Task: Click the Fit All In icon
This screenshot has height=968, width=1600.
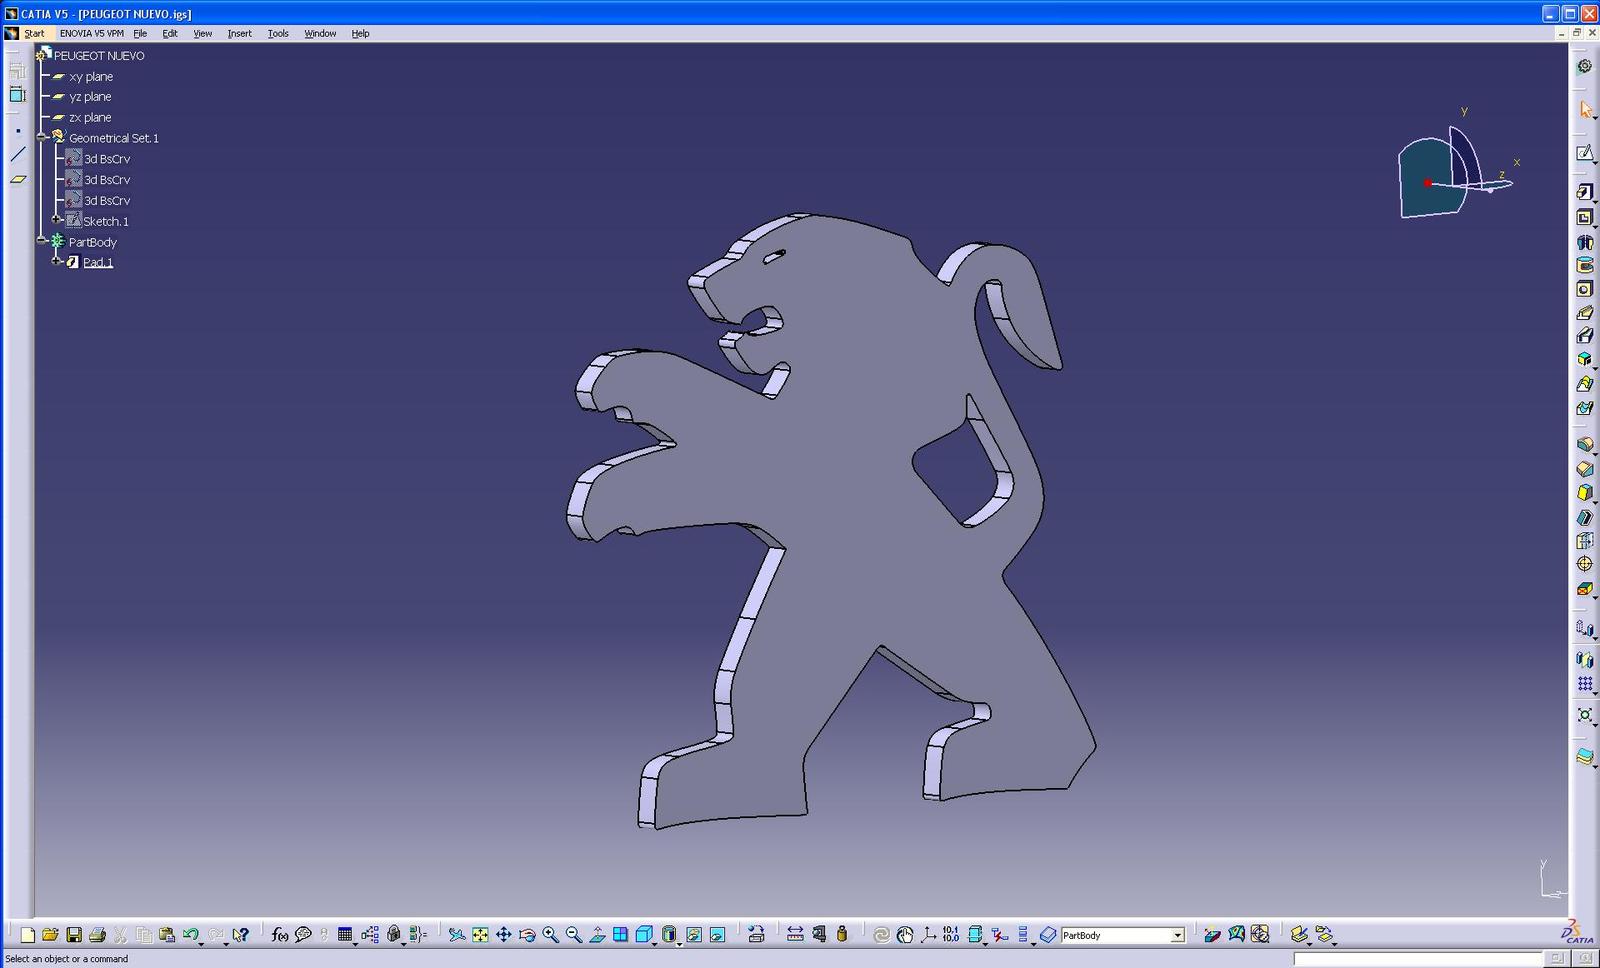Action: point(480,935)
